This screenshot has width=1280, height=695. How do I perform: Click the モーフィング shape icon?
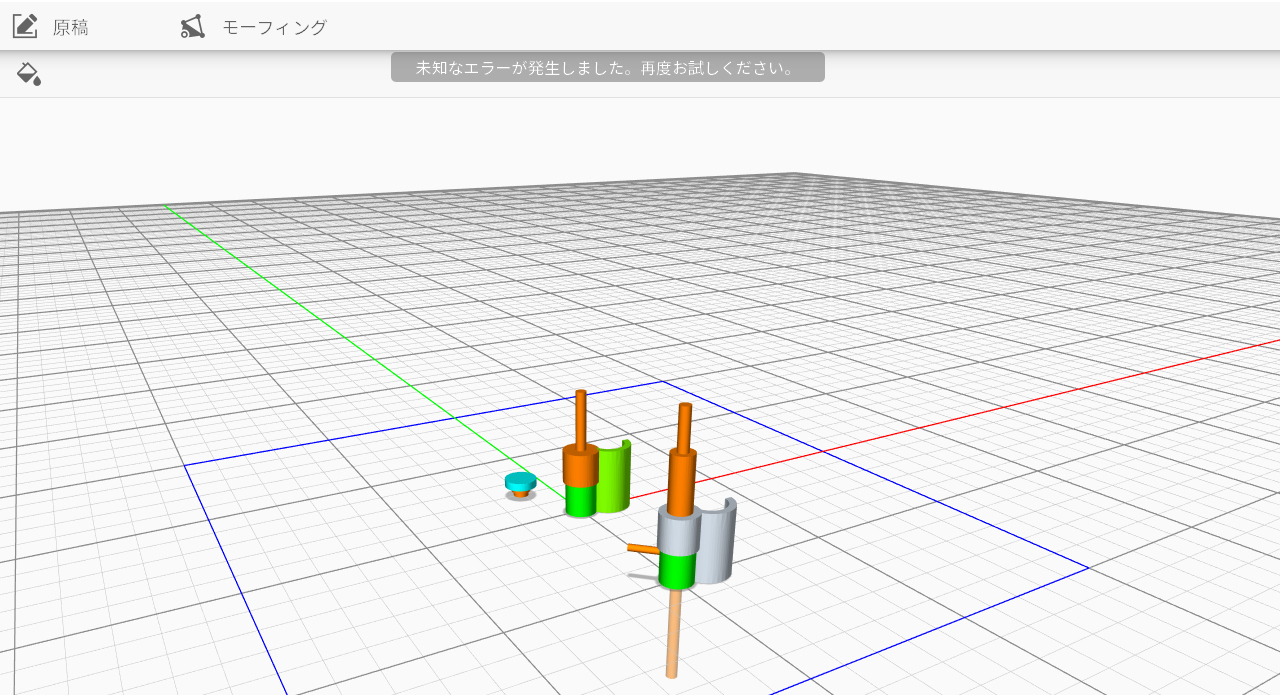[x=193, y=27]
